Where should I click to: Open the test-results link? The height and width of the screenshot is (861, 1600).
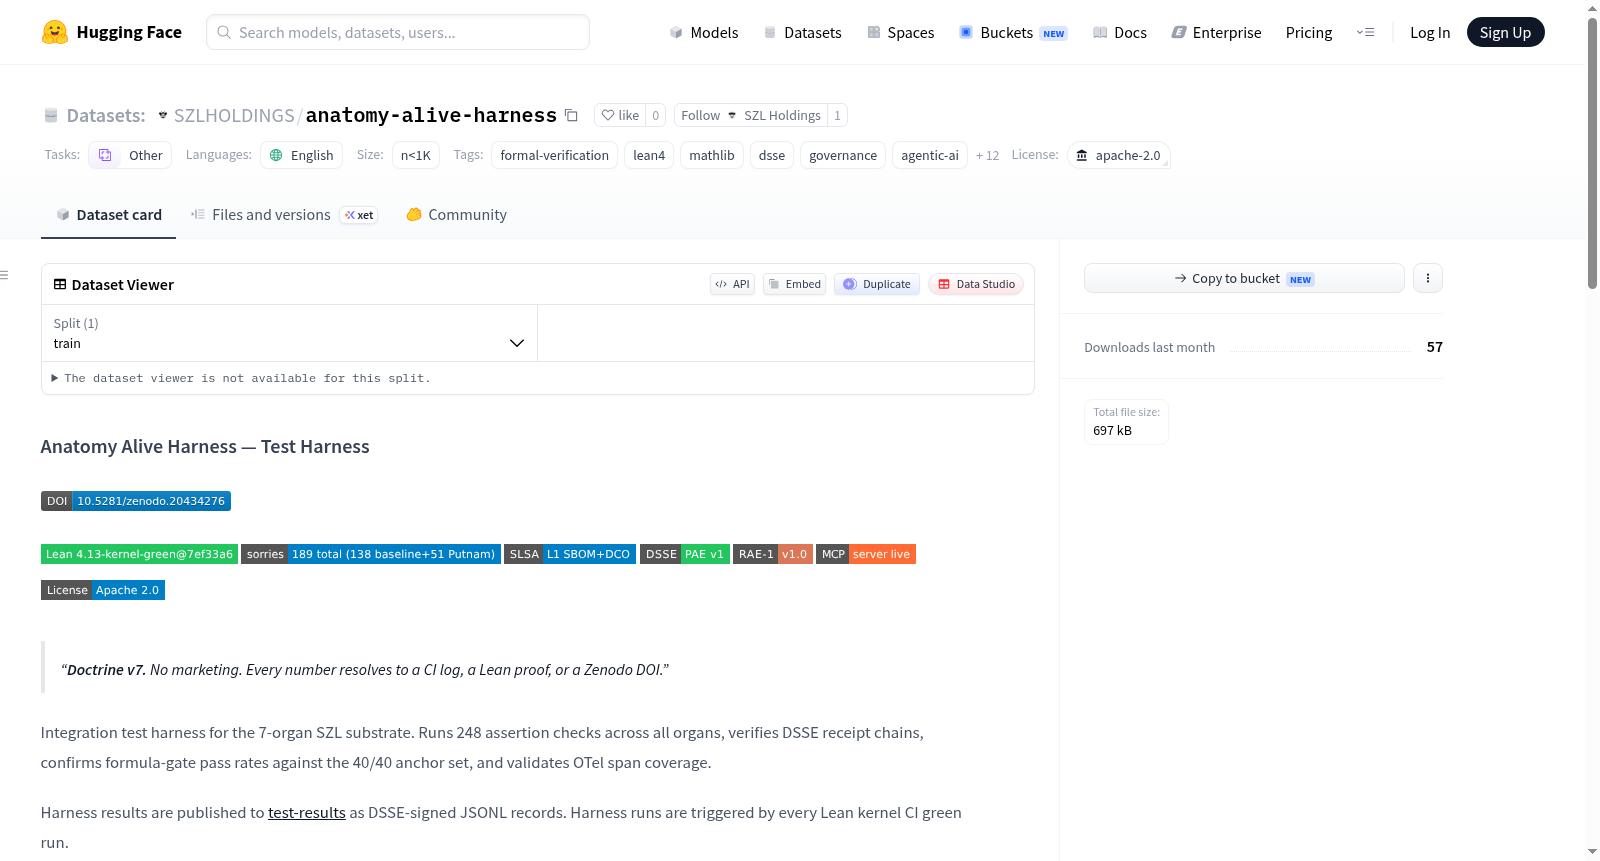pos(307,812)
